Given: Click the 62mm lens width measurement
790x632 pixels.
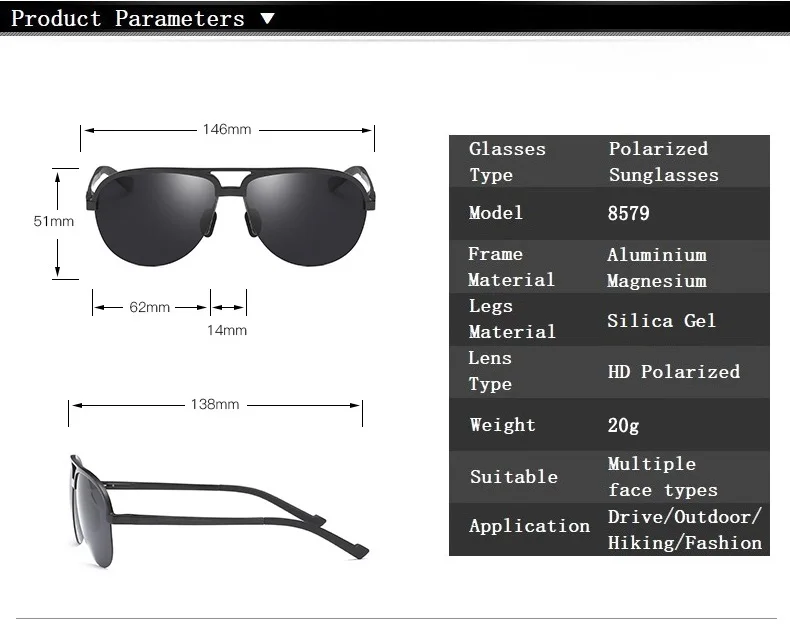Looking at the screenshot, I should pyautogui.click(x=149, y=307).
